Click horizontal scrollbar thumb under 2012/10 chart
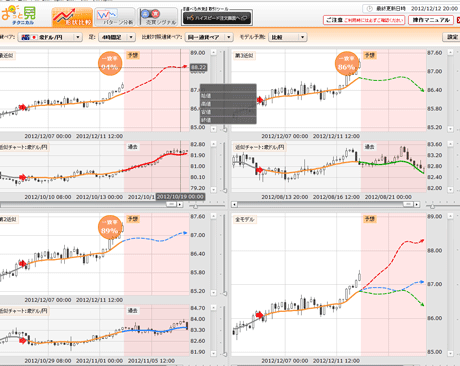 171,204
